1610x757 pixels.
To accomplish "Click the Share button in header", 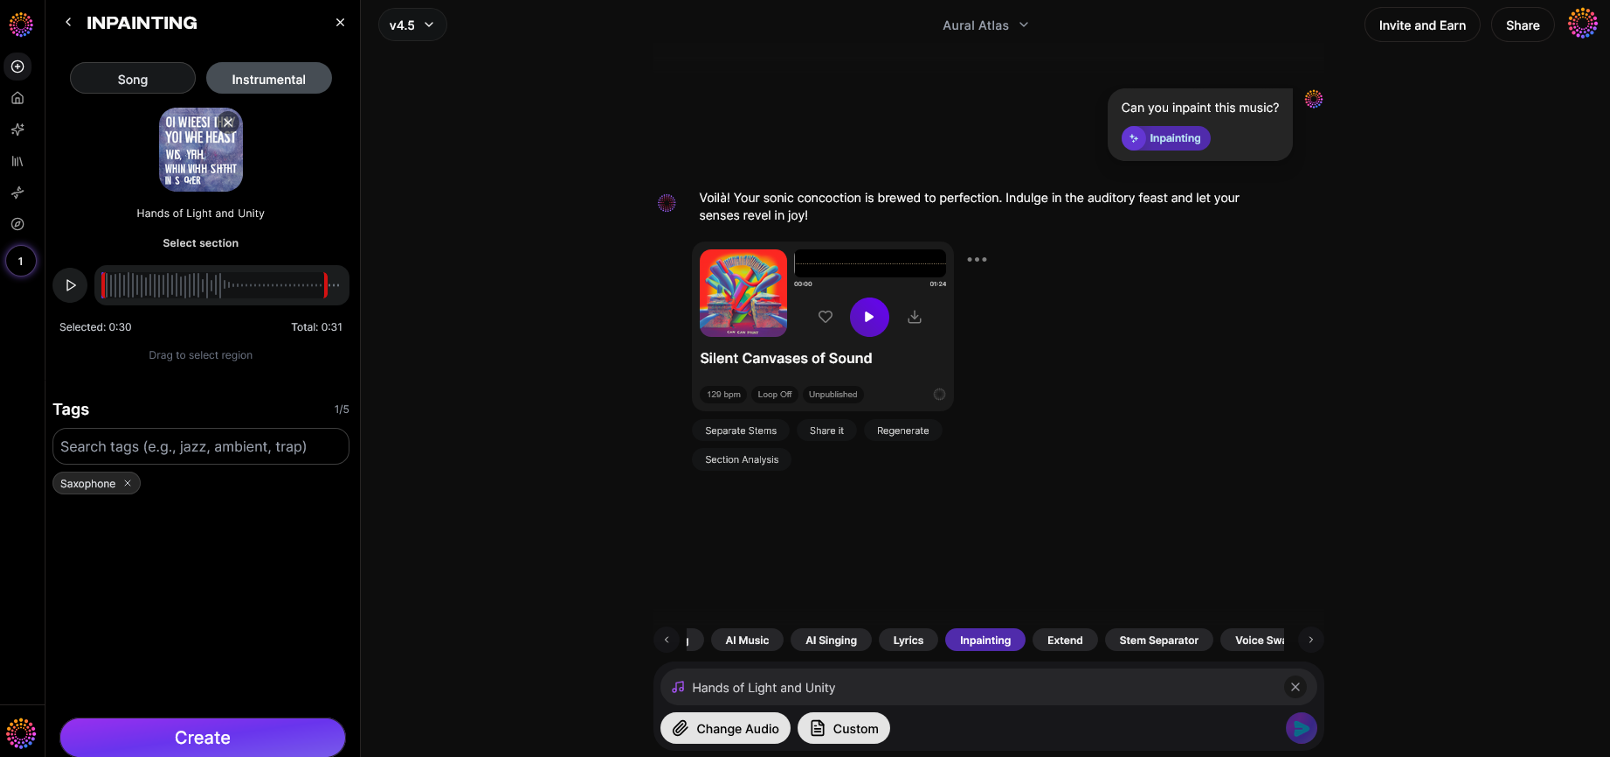I will [x=1523, y=25].
